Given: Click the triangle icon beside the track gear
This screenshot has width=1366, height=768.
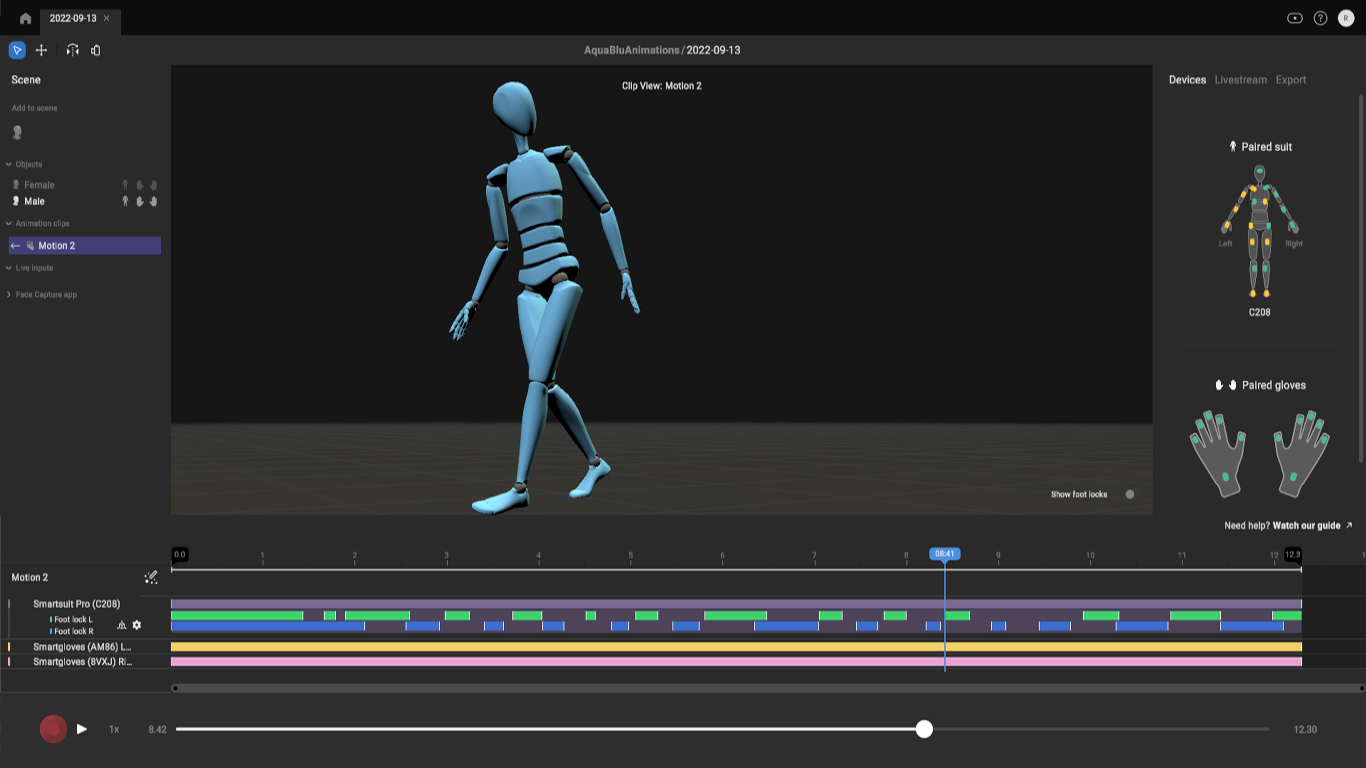Looking at the screenshot, I should [122, 625].
